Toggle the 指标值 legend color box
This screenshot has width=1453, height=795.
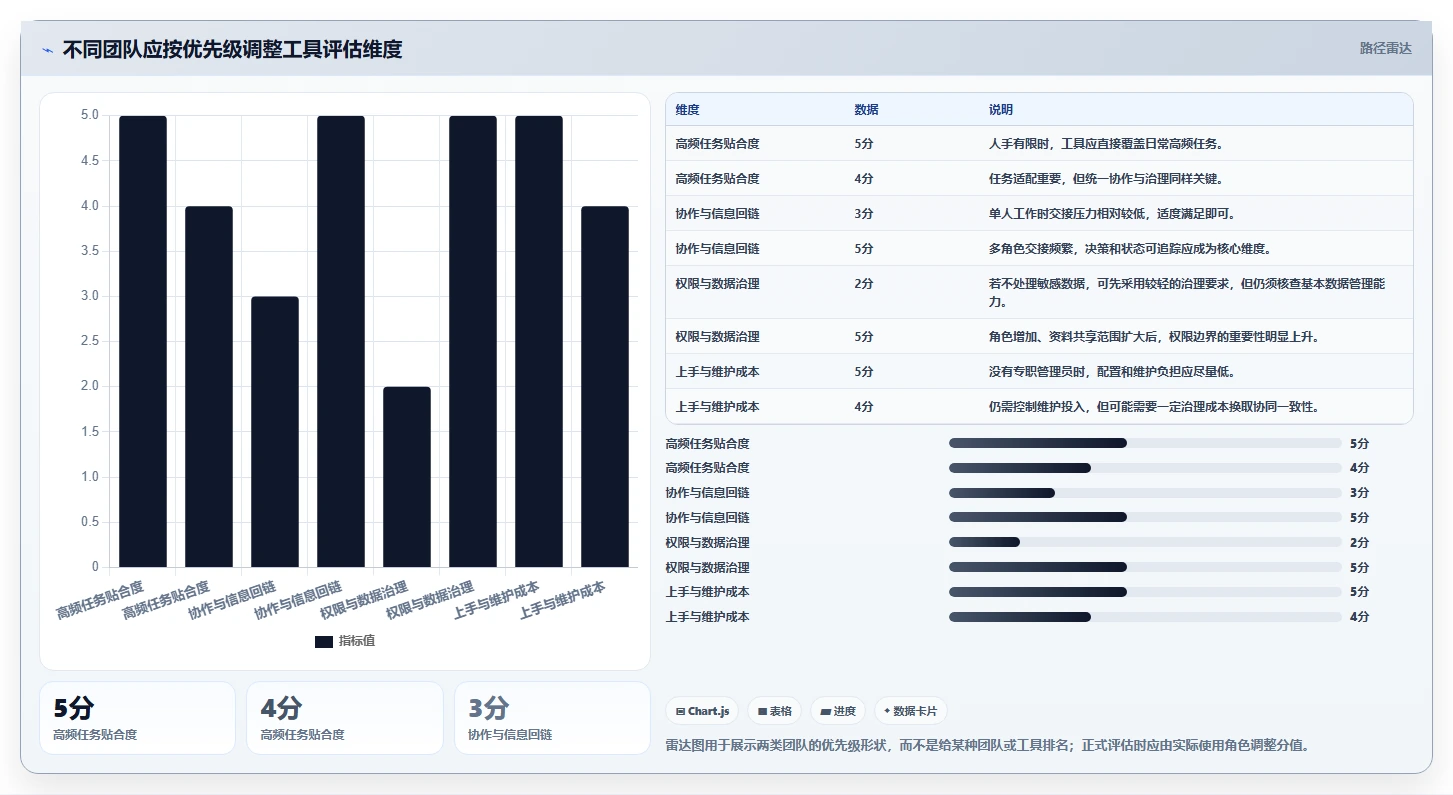point(324,641)
